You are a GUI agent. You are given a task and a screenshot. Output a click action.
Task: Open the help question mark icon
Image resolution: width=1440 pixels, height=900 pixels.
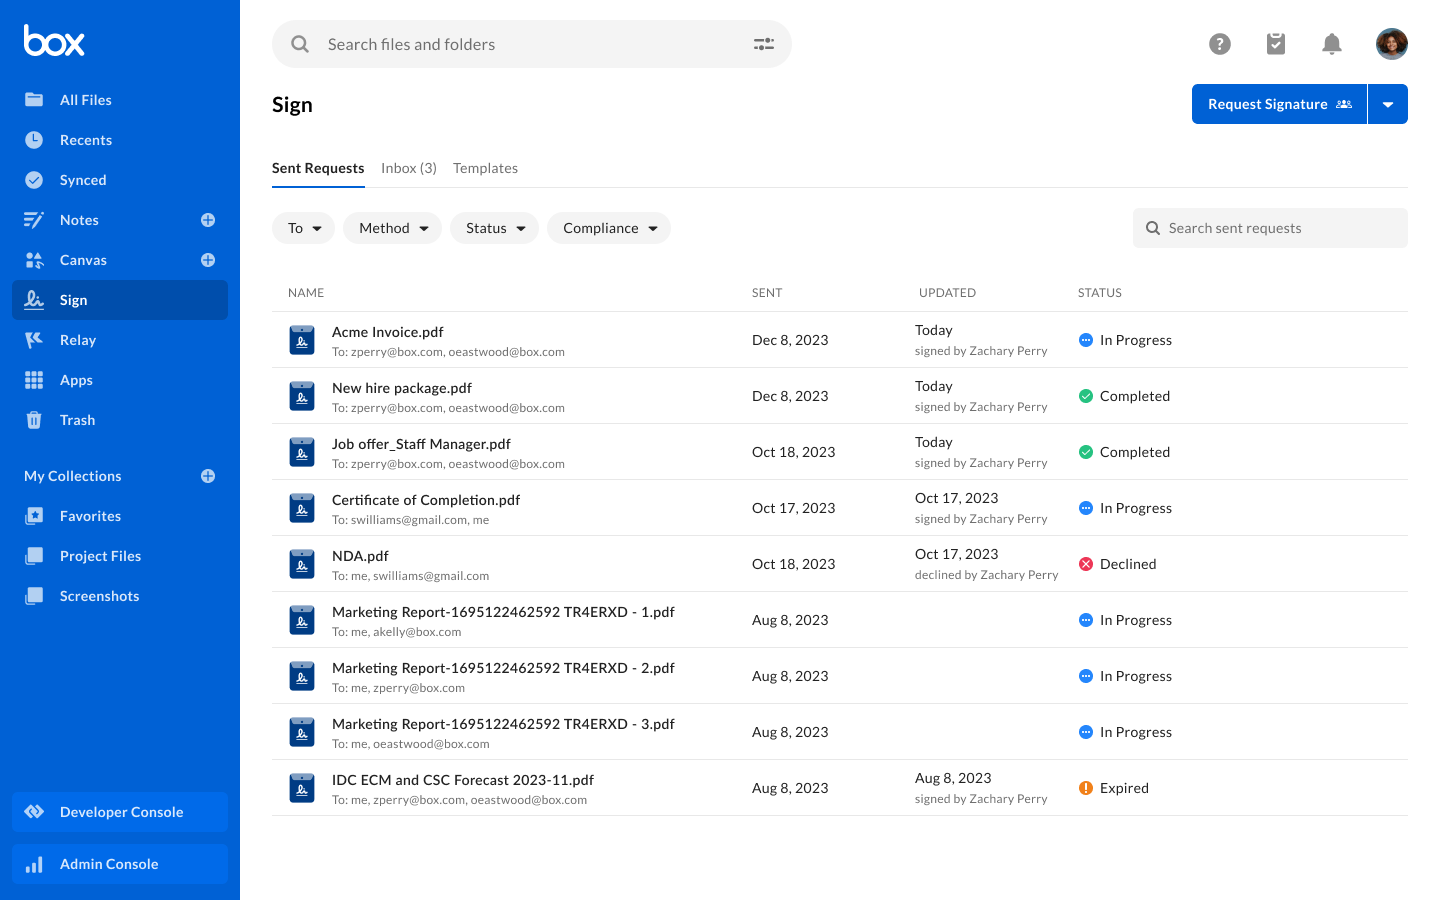[x=1219, y=44]
